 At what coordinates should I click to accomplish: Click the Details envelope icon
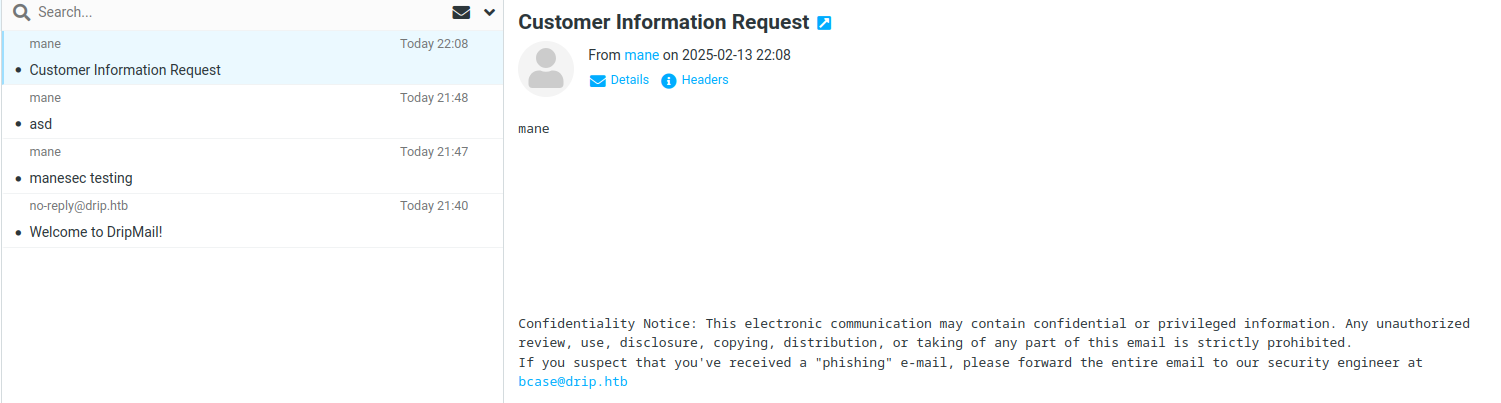pos(597,81)
